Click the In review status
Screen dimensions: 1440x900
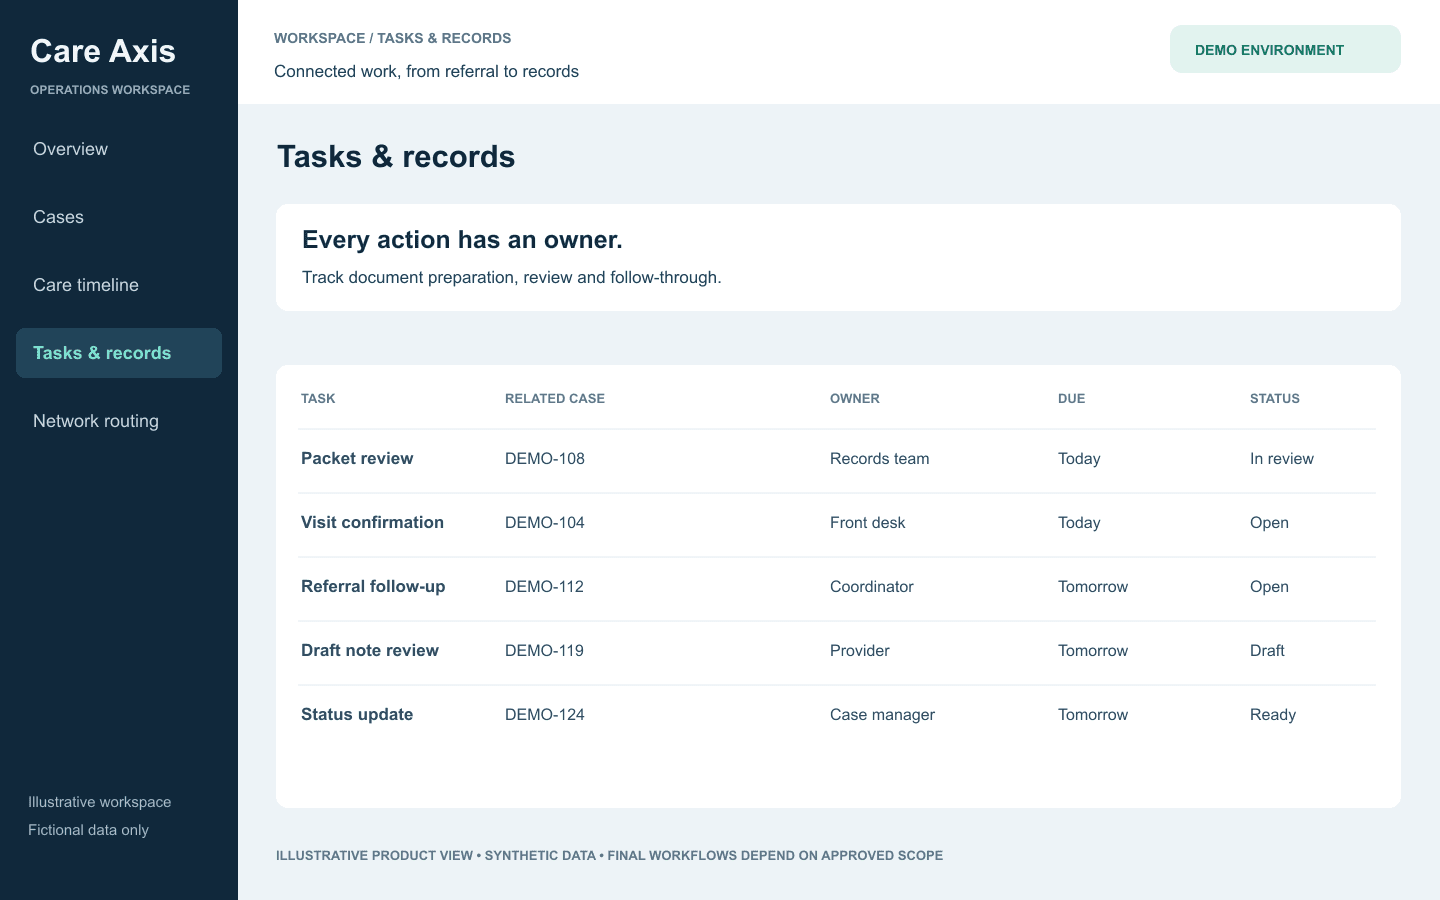1282,458
